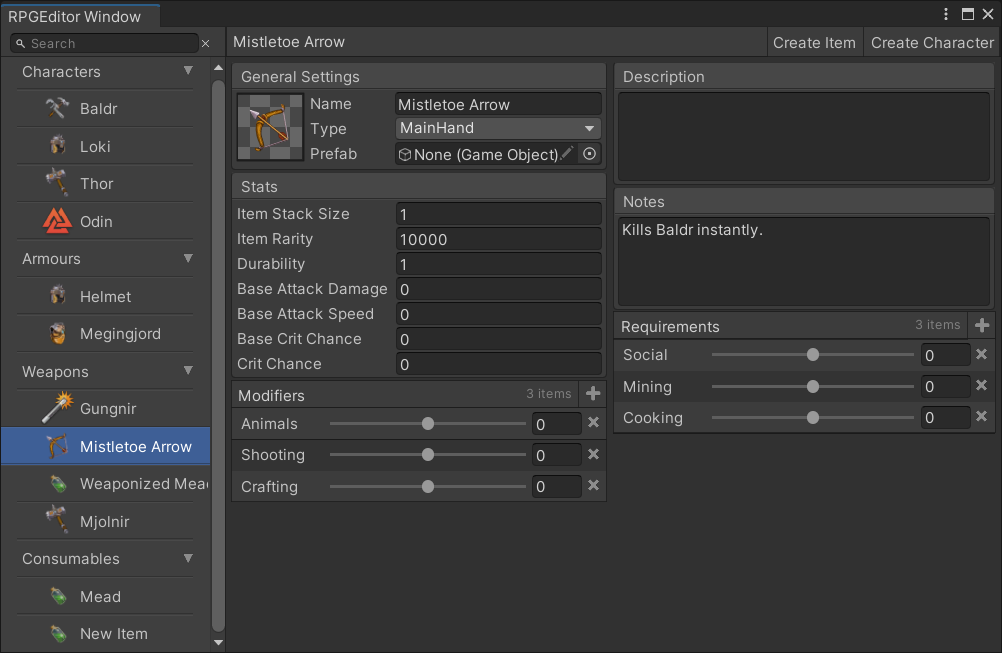Open the Prefab object picker circle
1002x653 pixels.
point(589,154)
